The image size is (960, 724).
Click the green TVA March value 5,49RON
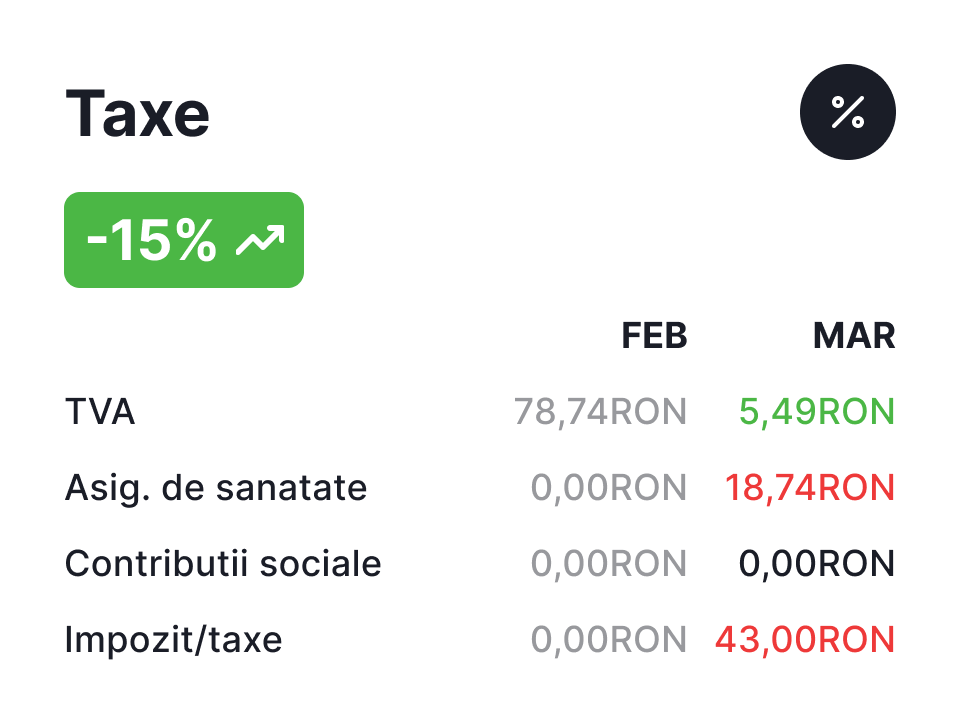pyautogui.click(x=817, y=412)
